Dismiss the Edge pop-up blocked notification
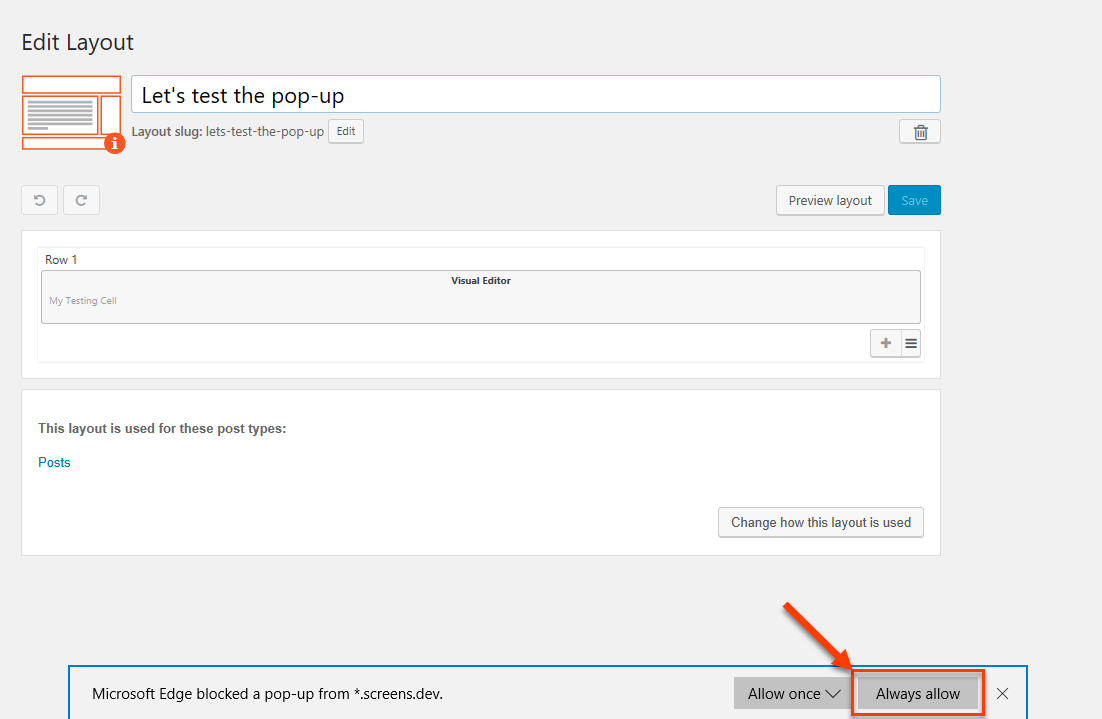The width and height of the screenshot is (1102, 719). point(1002,694)
